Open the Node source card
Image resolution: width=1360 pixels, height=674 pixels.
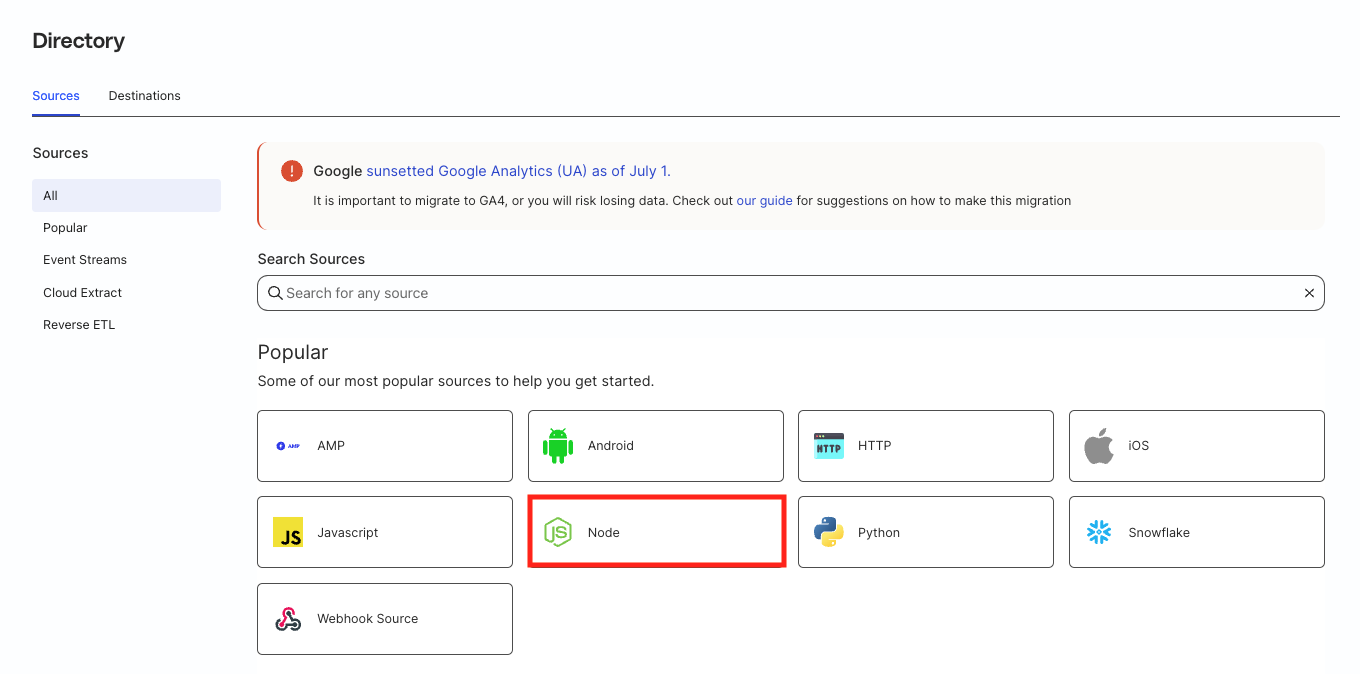point(656,532)
